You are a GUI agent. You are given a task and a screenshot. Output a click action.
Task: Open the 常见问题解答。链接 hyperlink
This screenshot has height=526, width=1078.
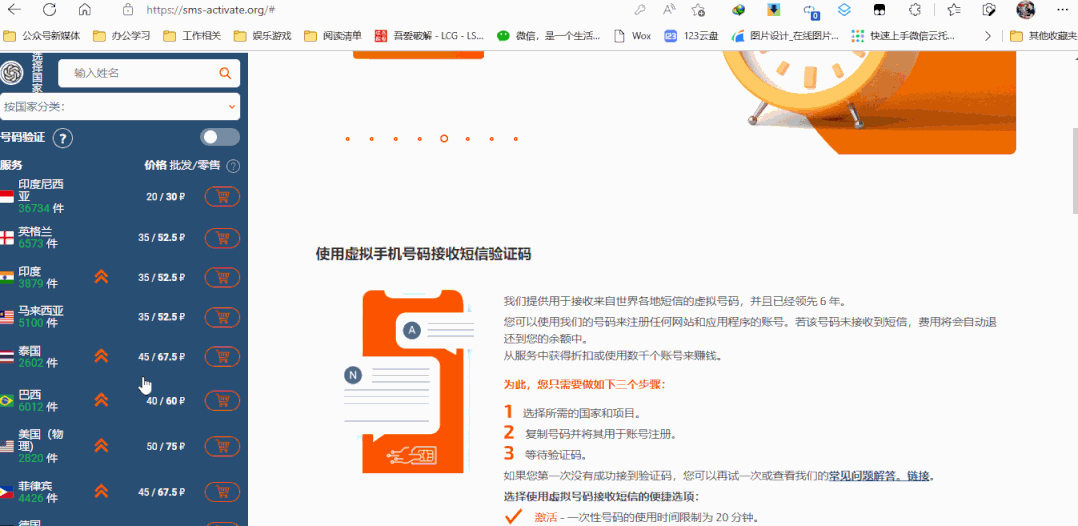click(x=879, y=476)
